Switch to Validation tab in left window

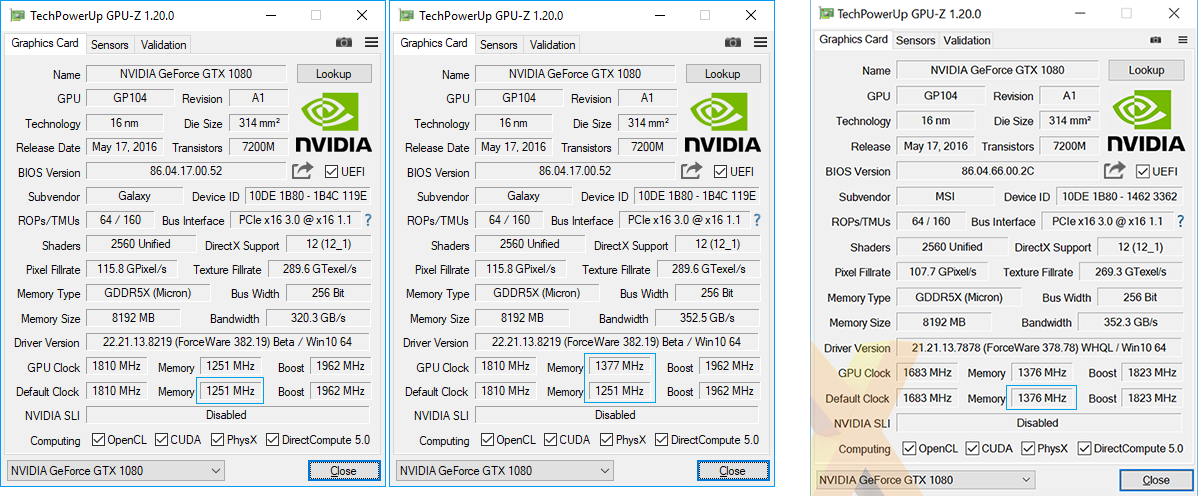point(164,44)
